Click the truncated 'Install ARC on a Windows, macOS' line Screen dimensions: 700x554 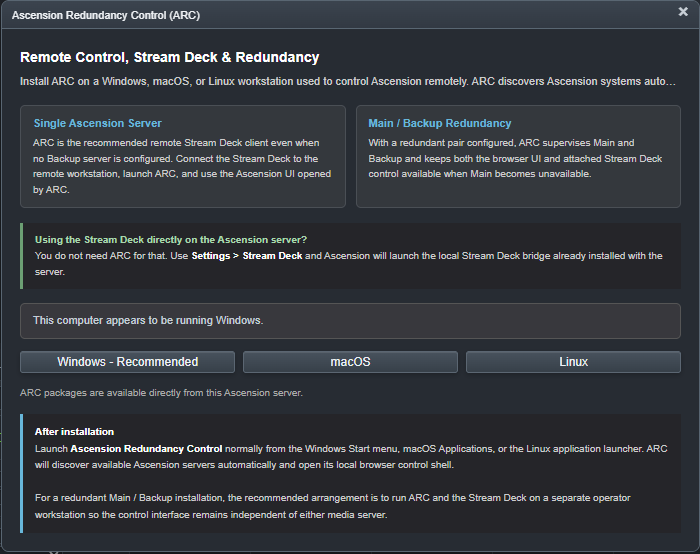(348, 81)
